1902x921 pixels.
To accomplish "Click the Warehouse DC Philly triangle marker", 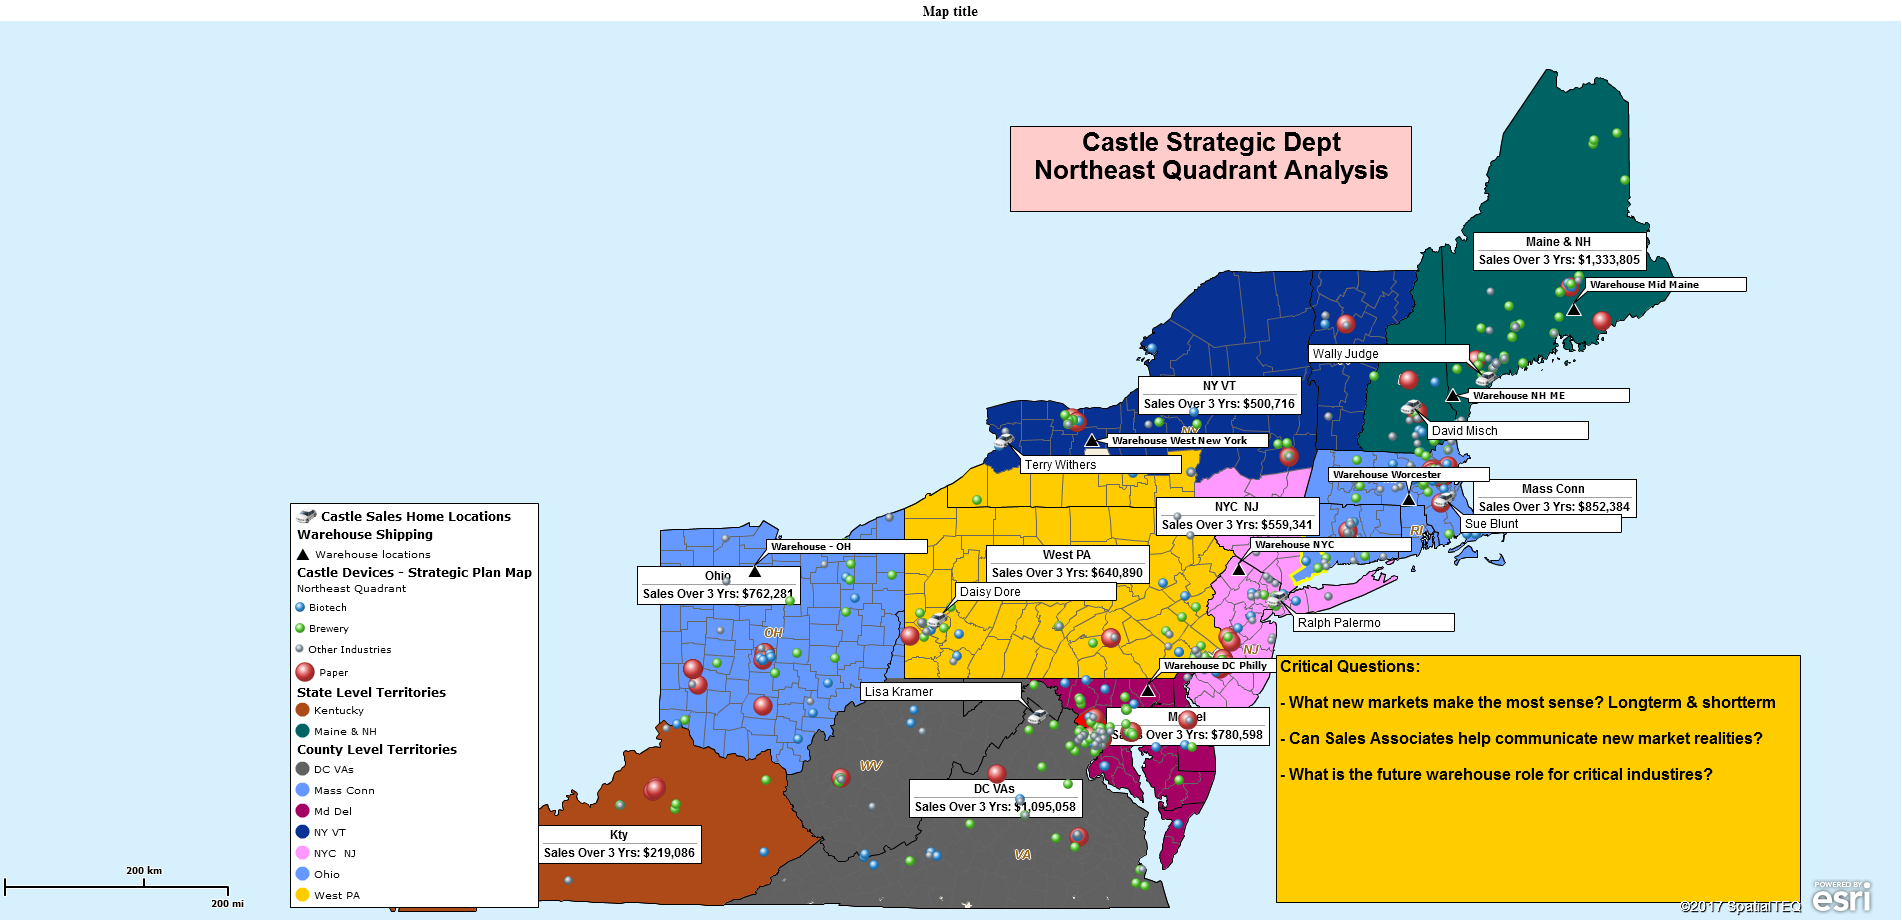I will click(x=1148, y=690).
